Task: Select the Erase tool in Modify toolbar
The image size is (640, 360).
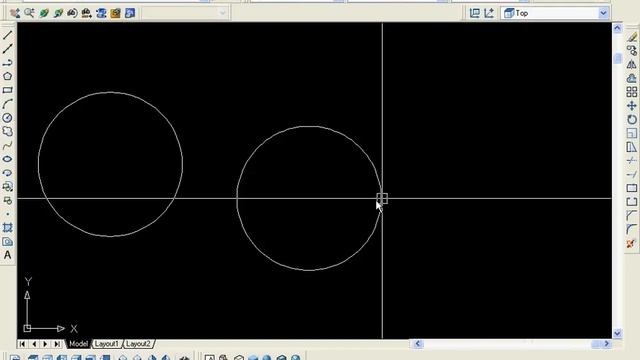Action: pyautogui.click(x=632, y=37)
